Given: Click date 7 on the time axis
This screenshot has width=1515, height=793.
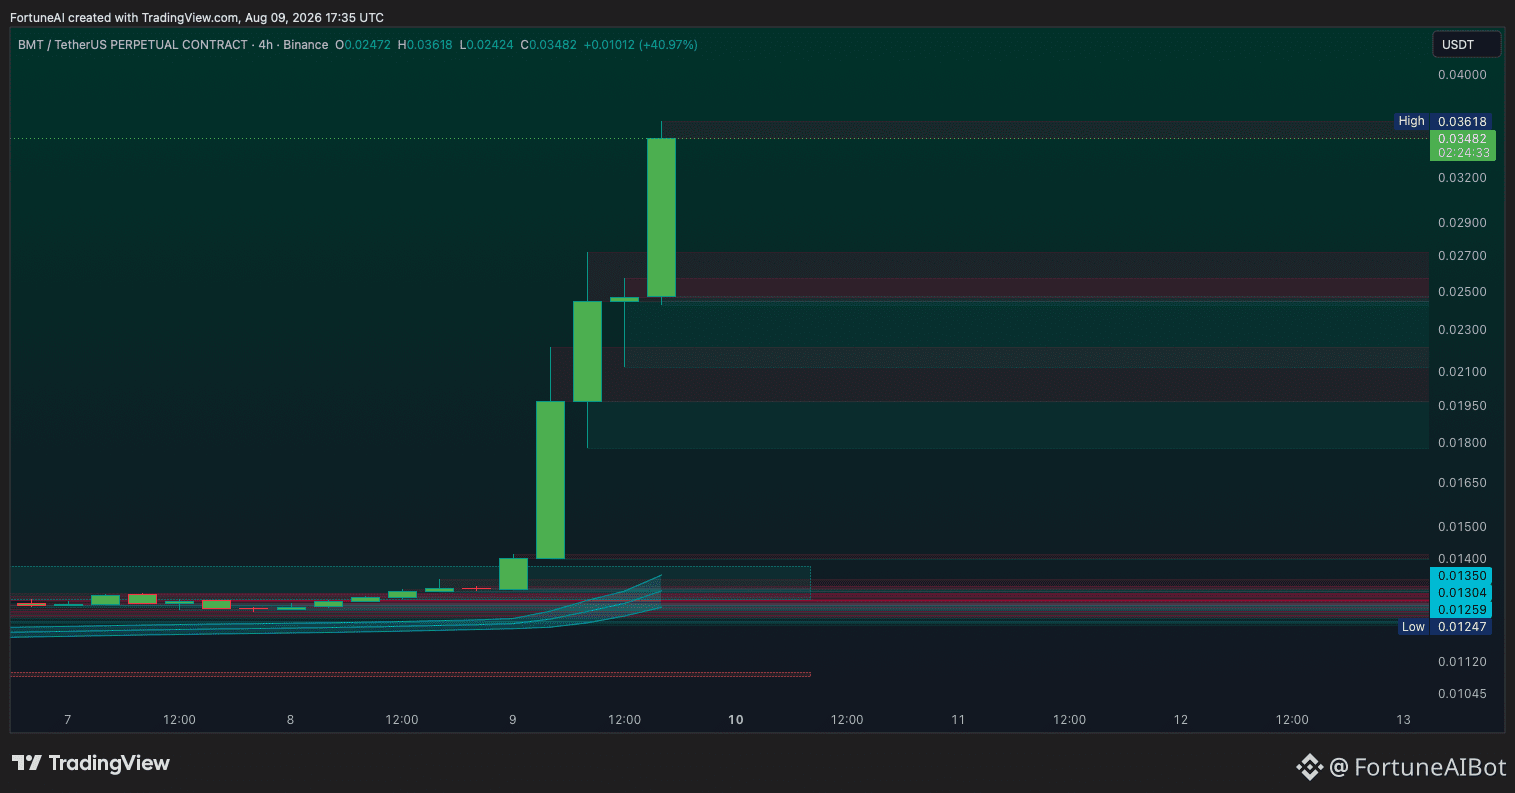Looking at the screenshot, I should coord(67,720).
